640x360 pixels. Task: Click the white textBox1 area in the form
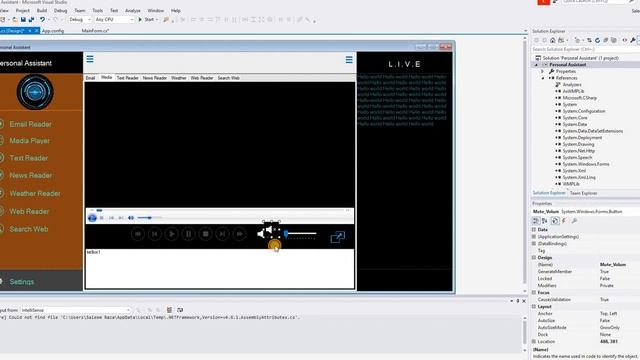coord(220,269)
